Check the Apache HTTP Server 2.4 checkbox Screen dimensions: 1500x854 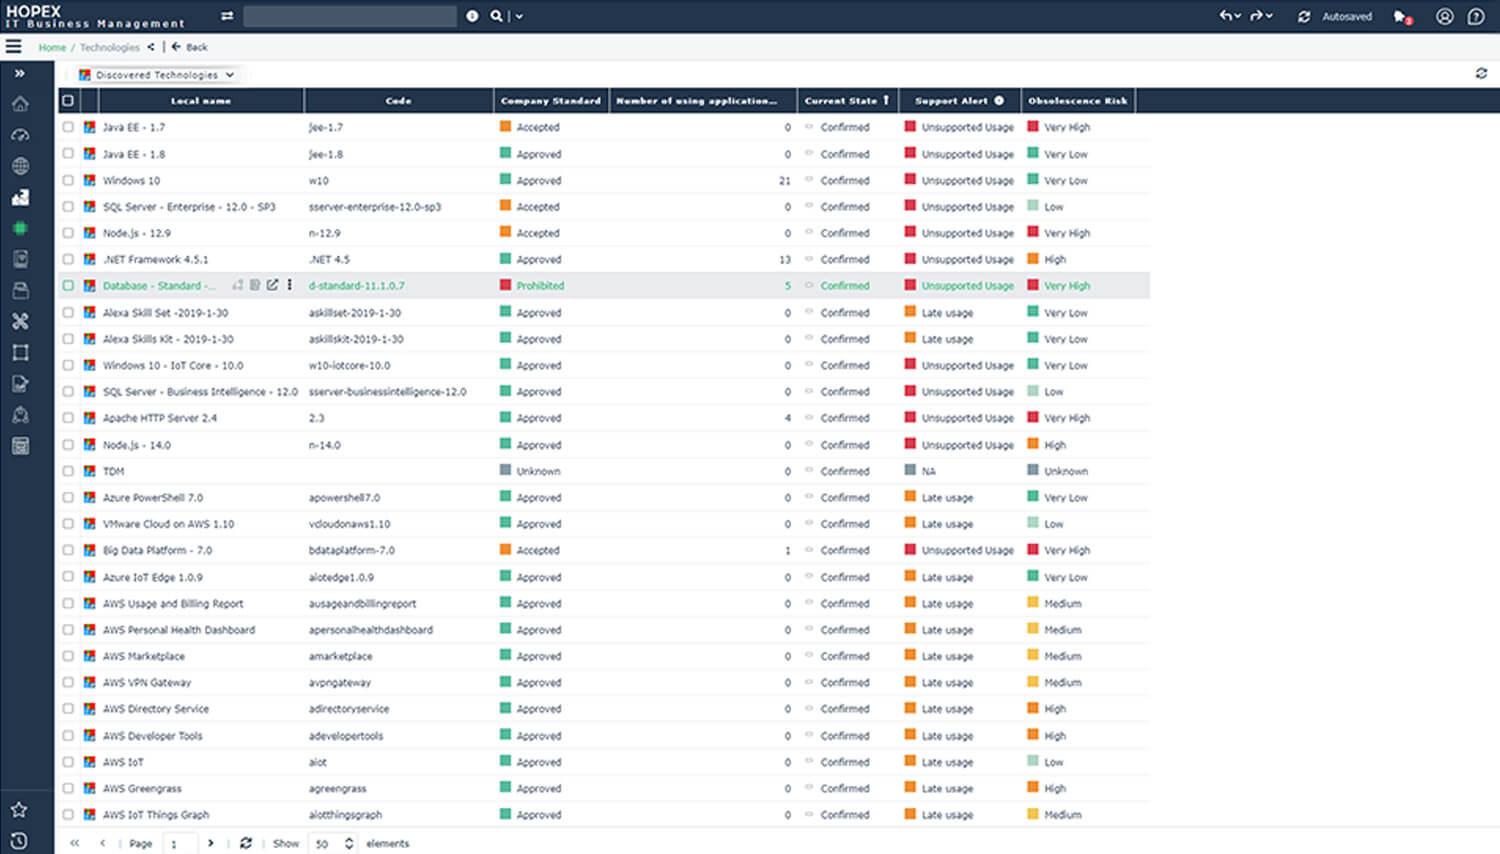tap(68, 418)
